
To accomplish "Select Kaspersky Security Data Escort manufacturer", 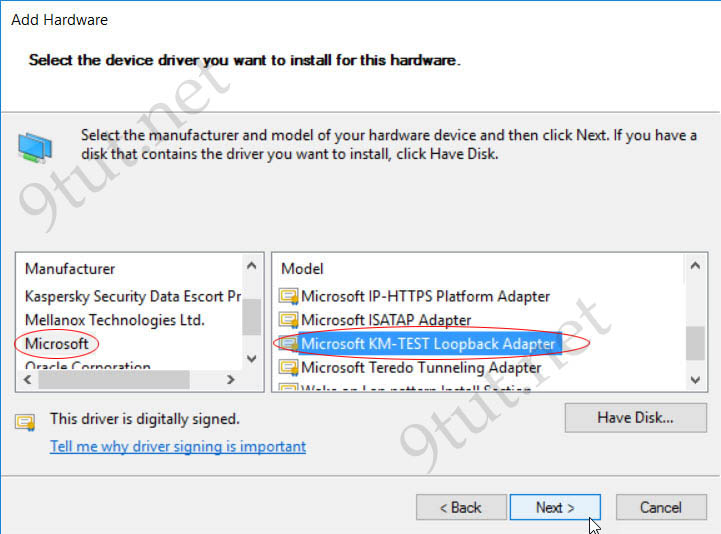I will tap(132, 296).
